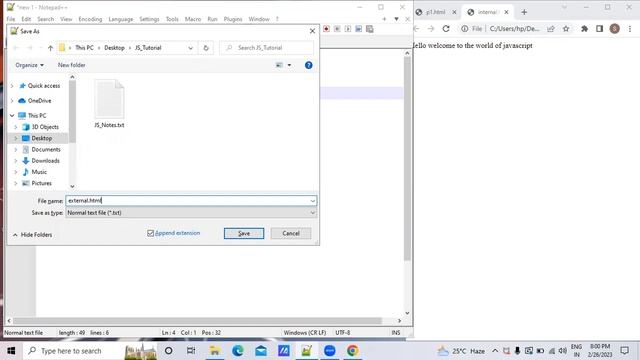Click the Record macro icon in Notepad++ toolbar
The height and width of the screenshot is (360, 640).
coord(326,29)
